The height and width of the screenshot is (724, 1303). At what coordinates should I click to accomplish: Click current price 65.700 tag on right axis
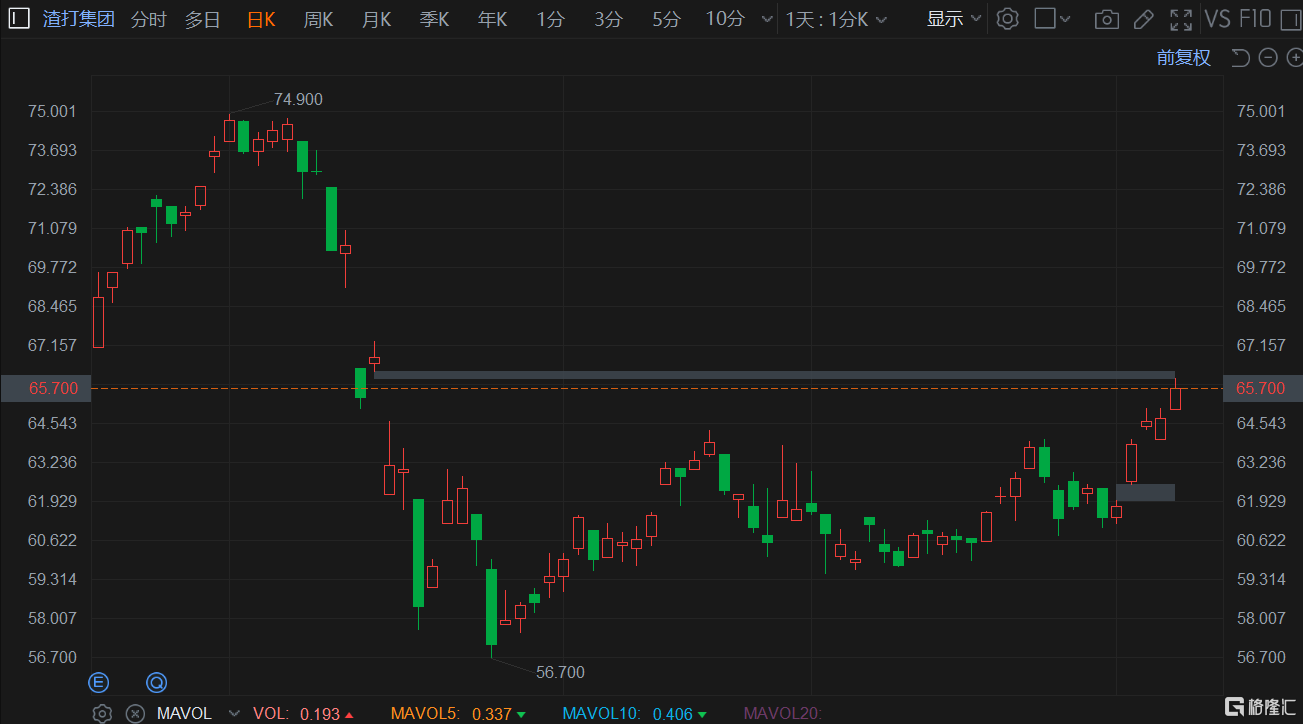coord(1263,388)
